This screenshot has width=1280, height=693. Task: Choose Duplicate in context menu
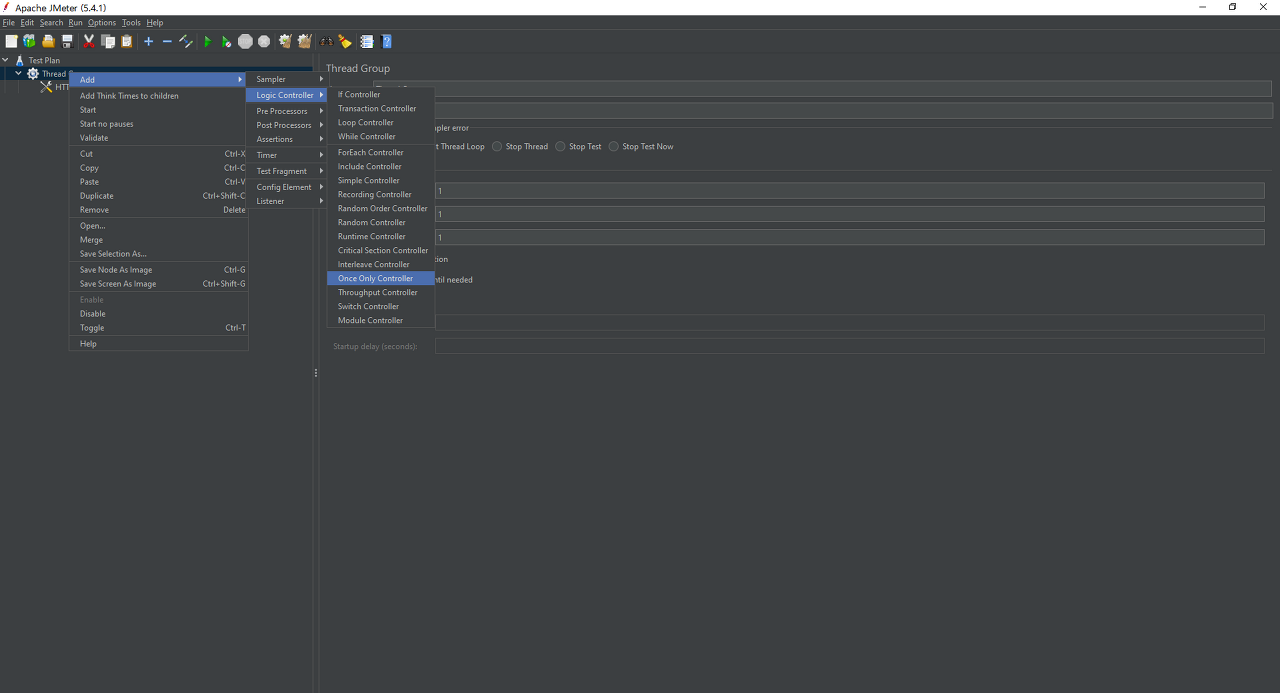[158, 196]
